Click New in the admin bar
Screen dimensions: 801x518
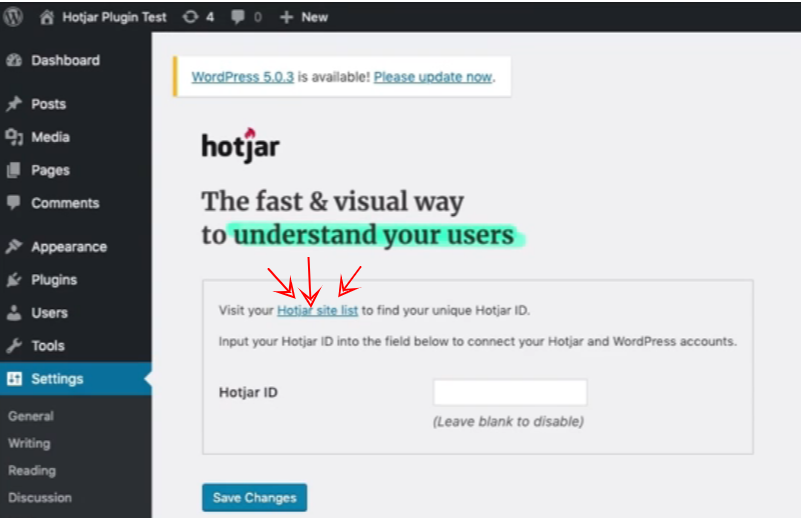[314, 17]
